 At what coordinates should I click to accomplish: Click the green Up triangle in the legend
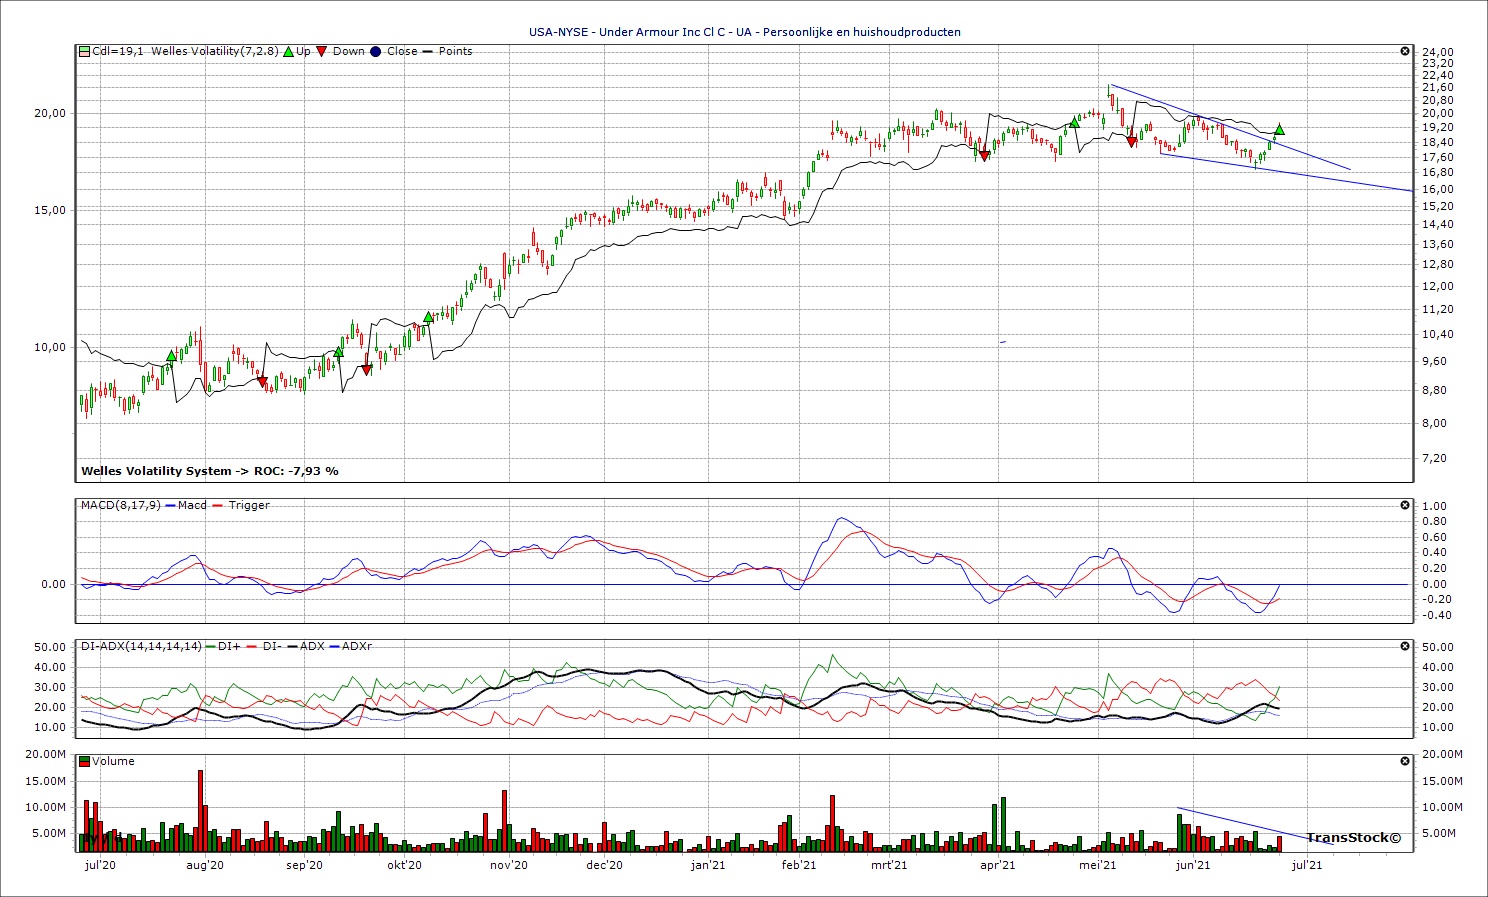coord(289,51)
